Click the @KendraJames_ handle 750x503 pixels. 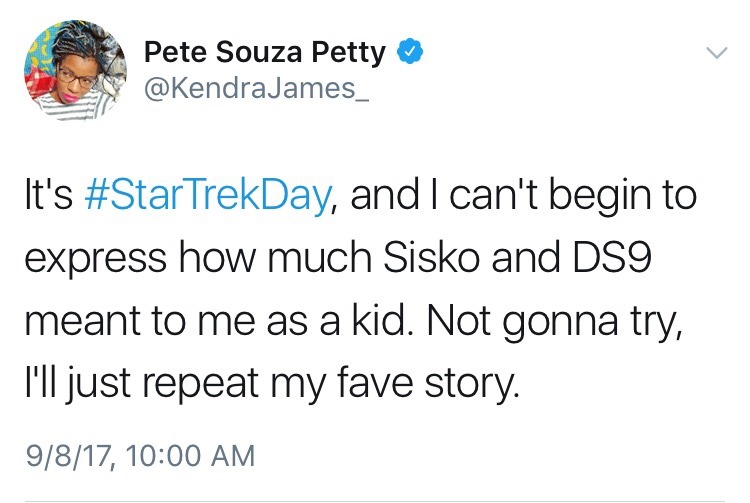238,90
